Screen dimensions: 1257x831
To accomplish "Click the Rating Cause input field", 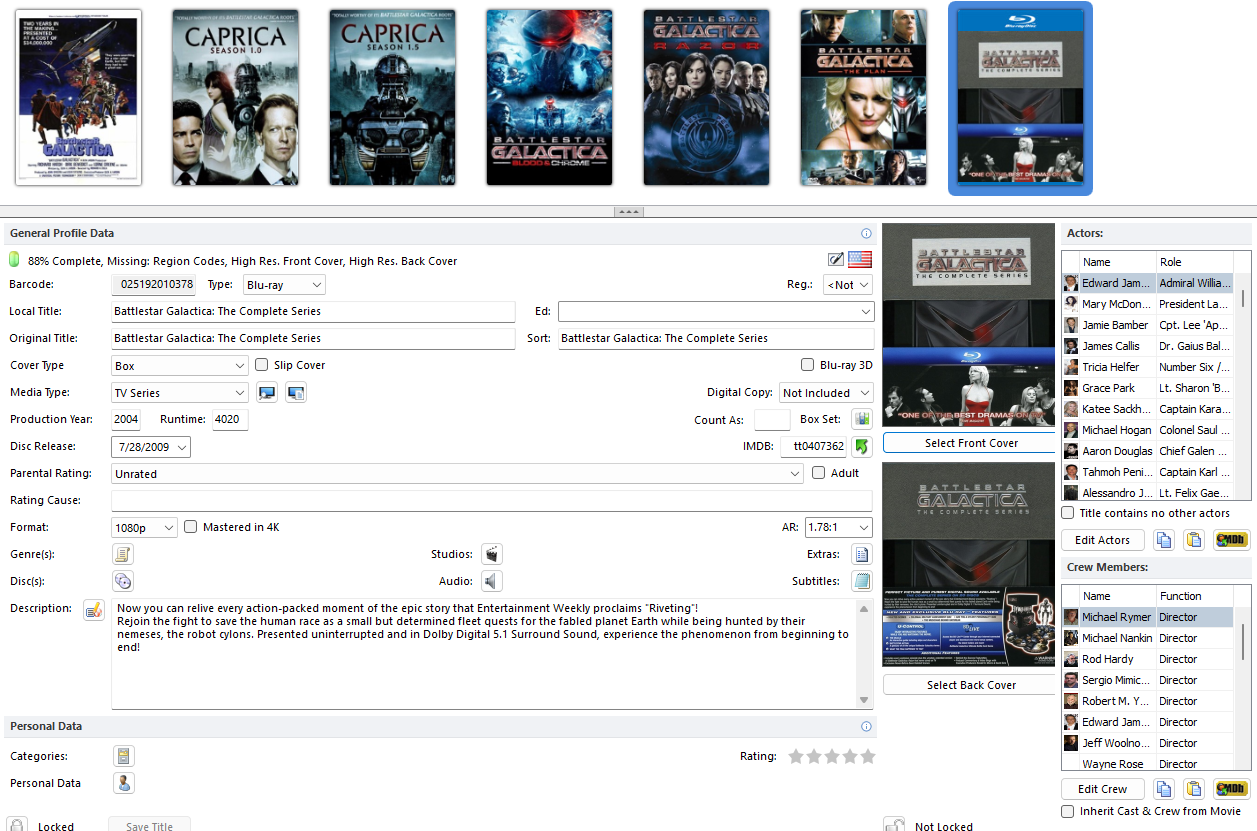I will pyautogui.click(x=492, y=500).
